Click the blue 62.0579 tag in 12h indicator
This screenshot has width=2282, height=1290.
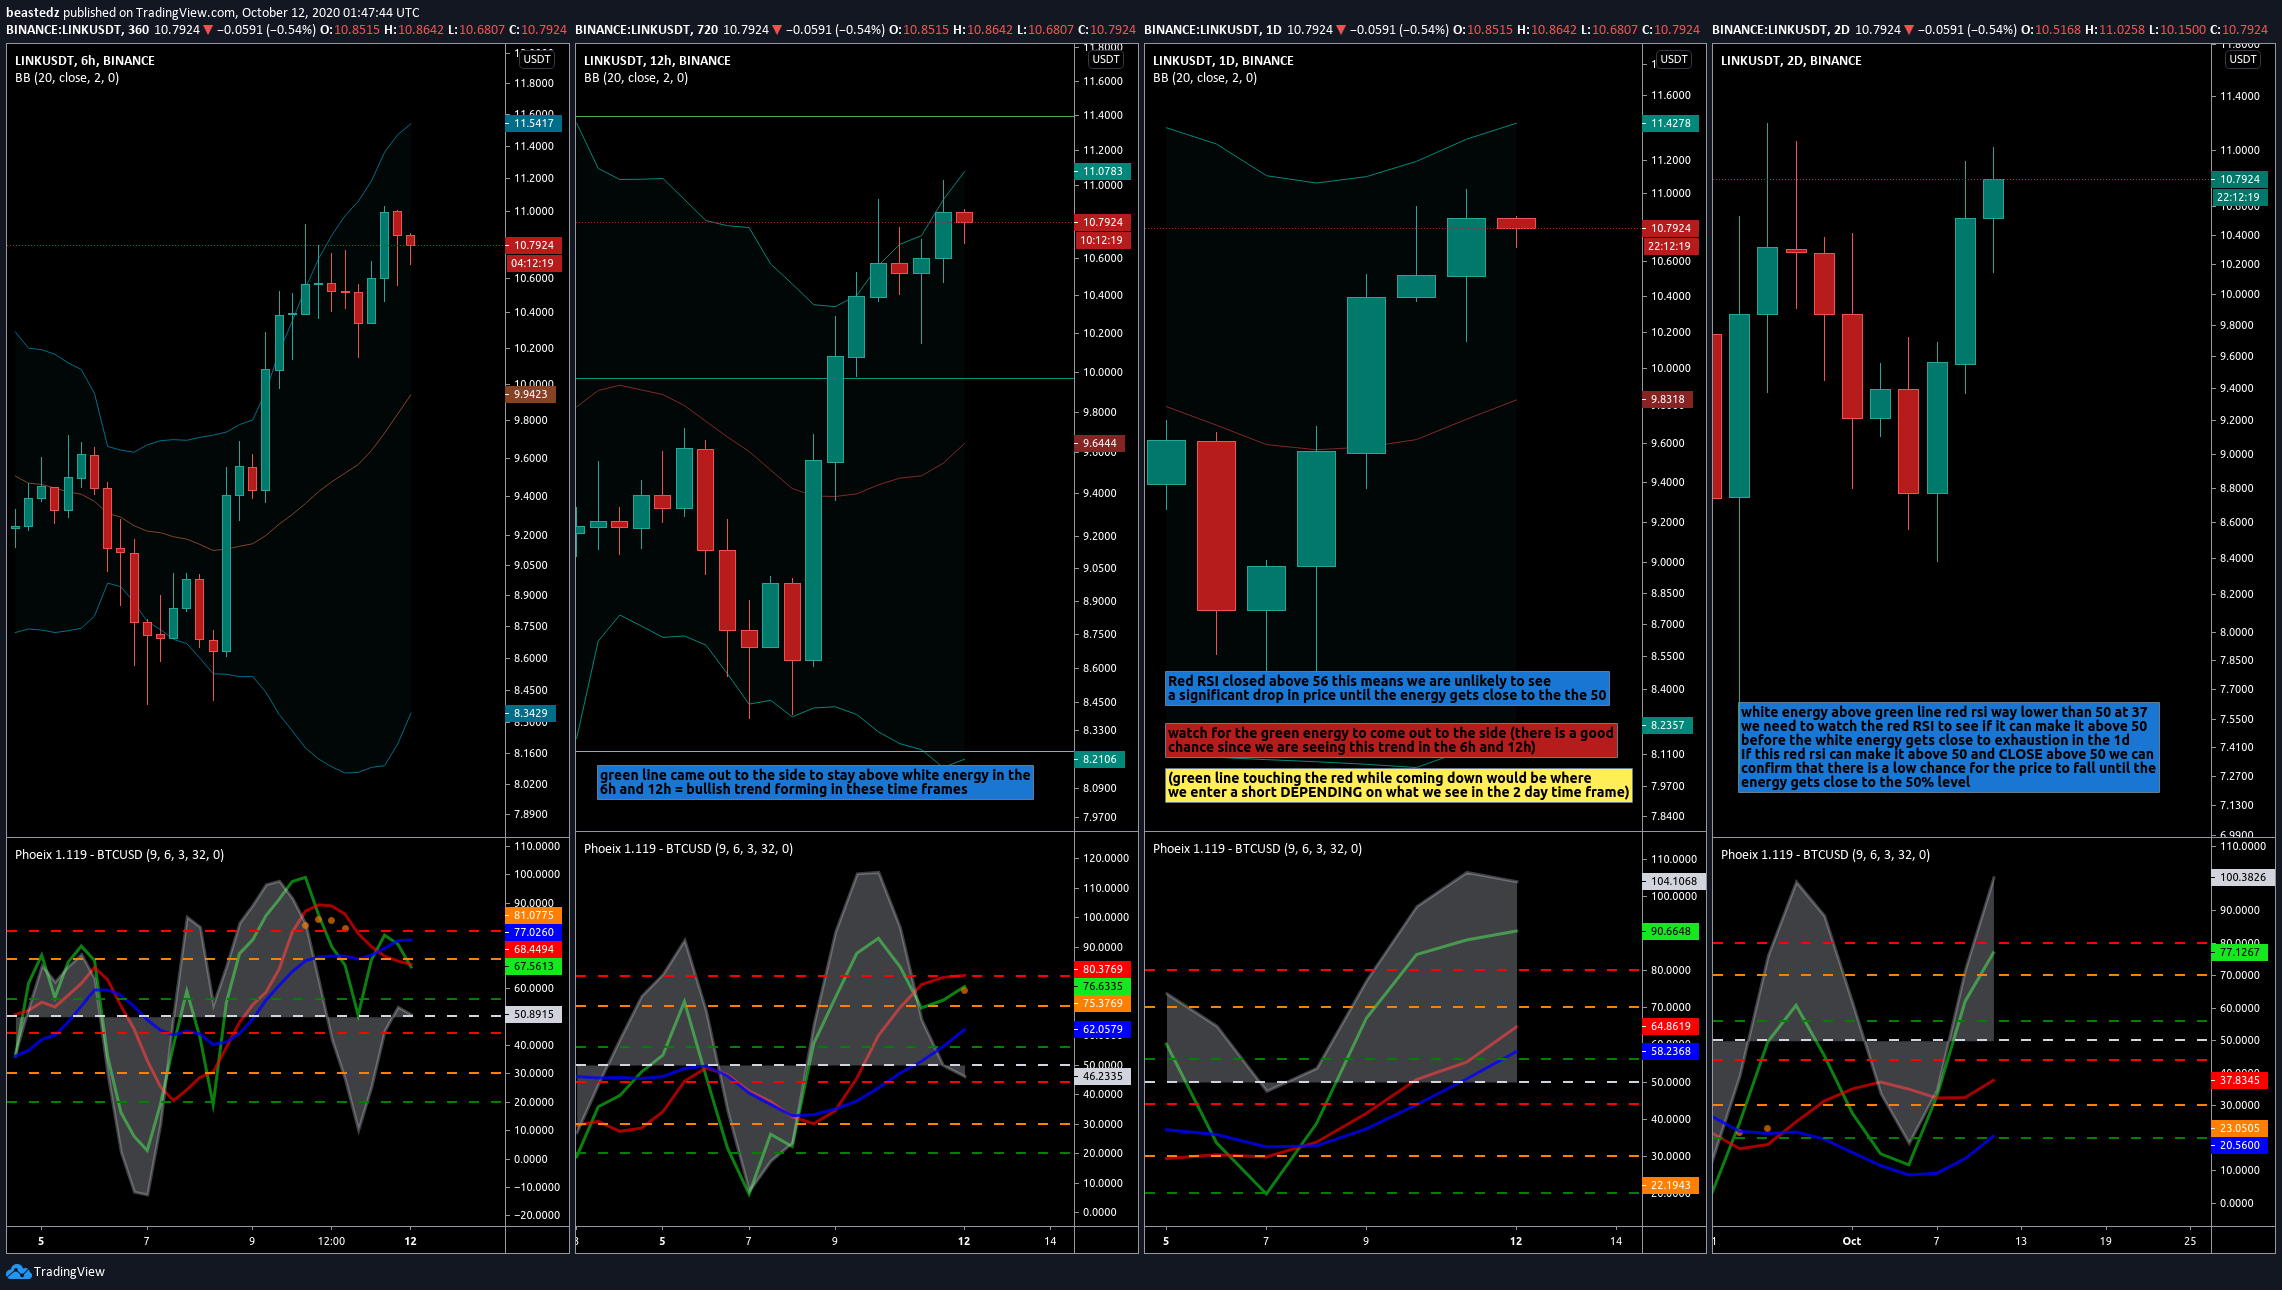click(x=1103, y=1029)
